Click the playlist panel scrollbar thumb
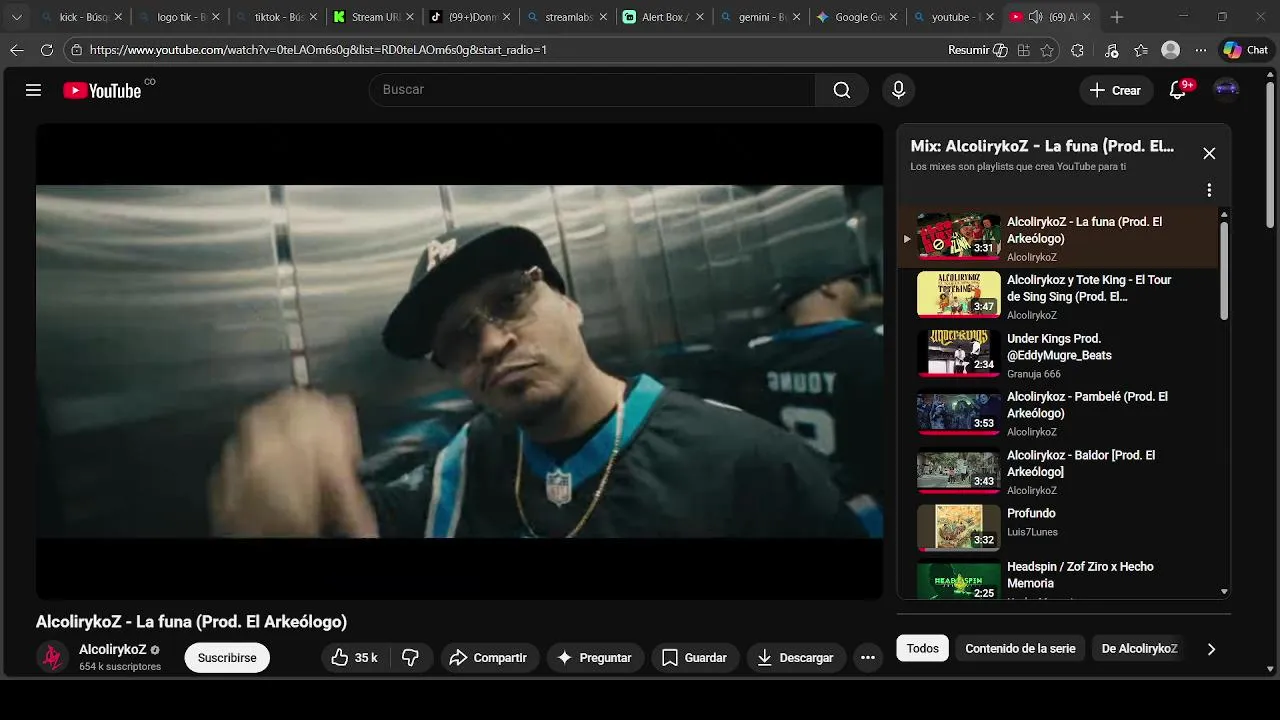1280x720 pixels. [x=1224, y=270]
